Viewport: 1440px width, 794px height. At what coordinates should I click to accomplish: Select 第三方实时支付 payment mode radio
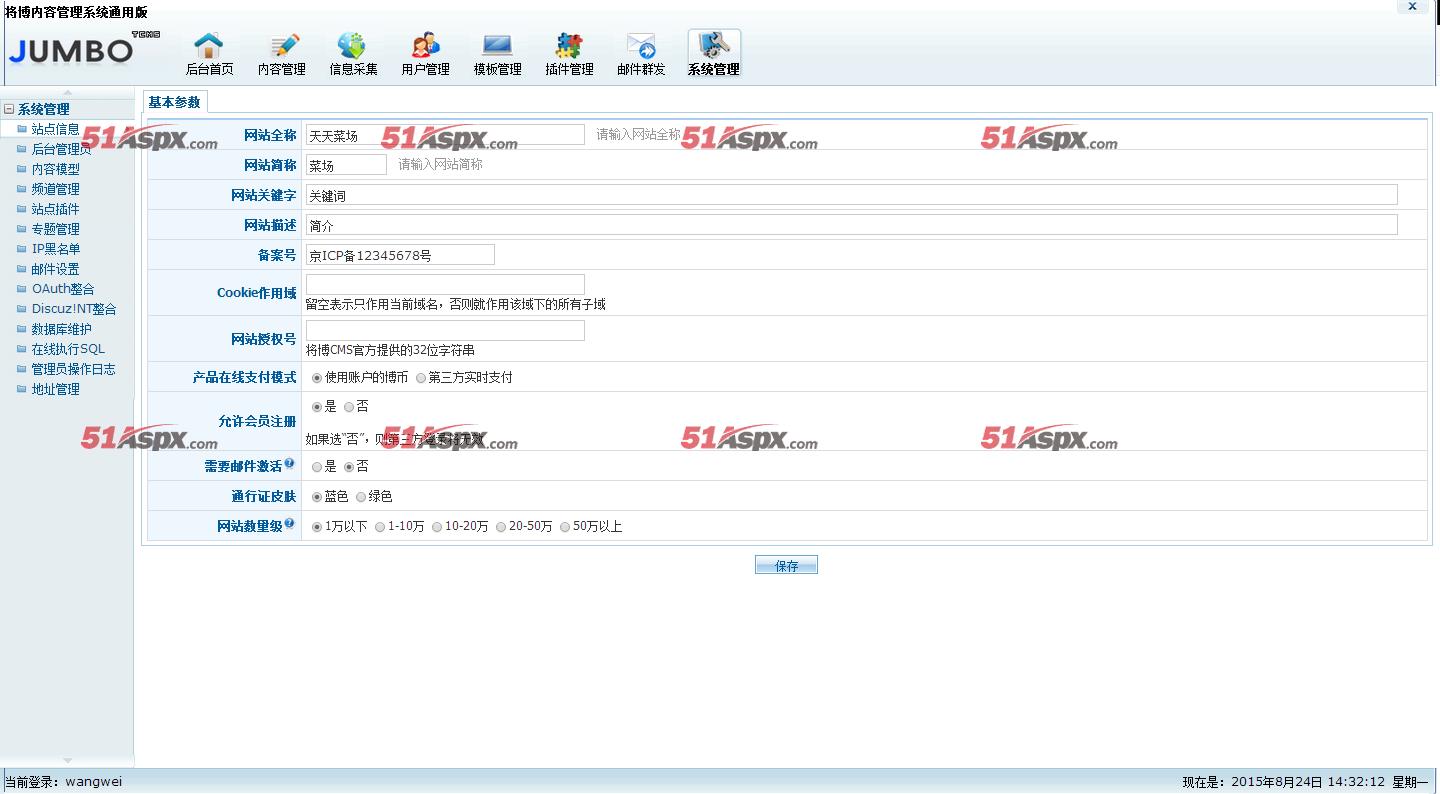[421, 378]
